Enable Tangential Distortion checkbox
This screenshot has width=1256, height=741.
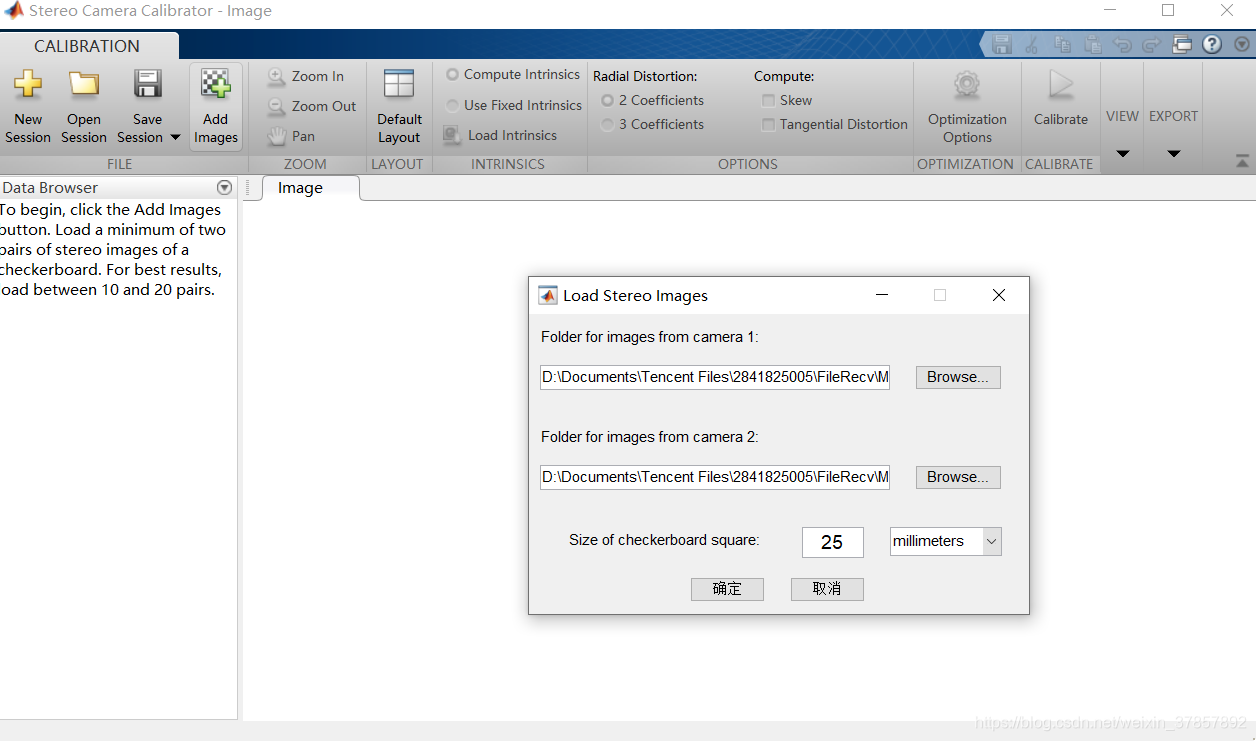point(768,125)
